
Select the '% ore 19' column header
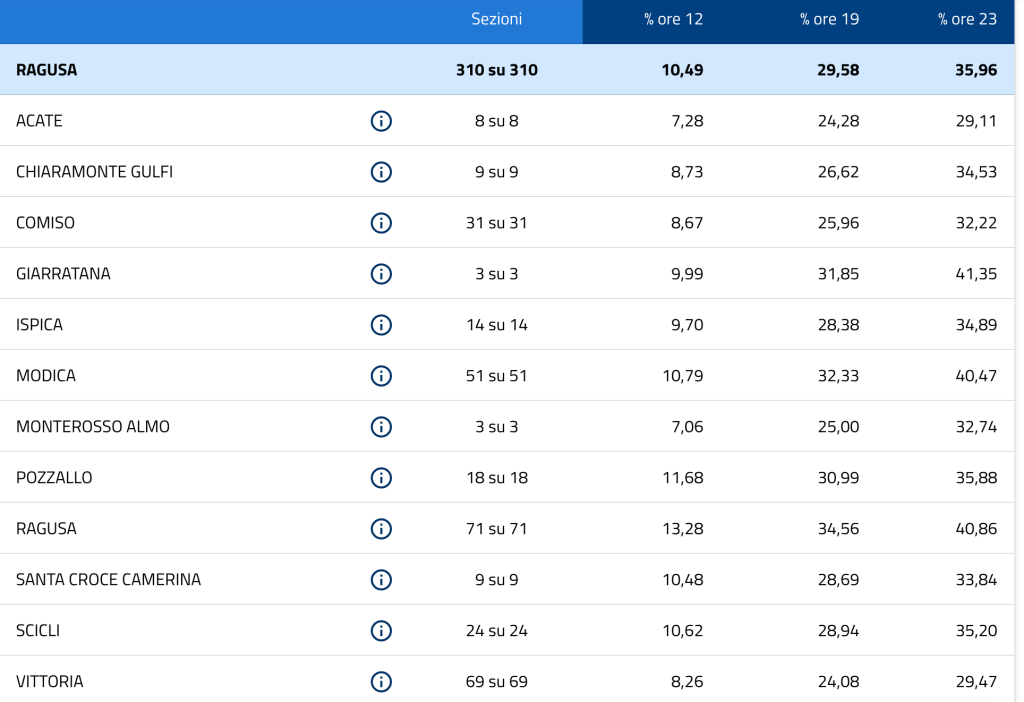829,20
